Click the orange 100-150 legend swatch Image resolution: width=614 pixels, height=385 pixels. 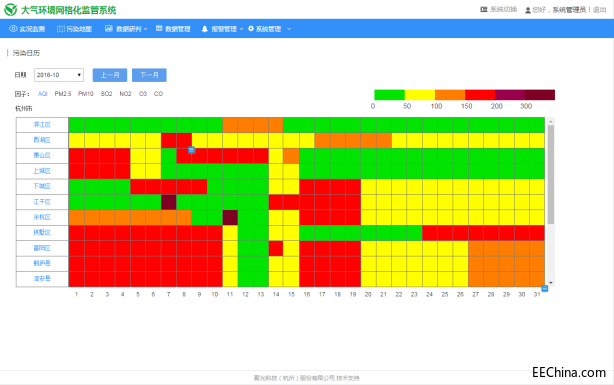[x=450, y=95]
